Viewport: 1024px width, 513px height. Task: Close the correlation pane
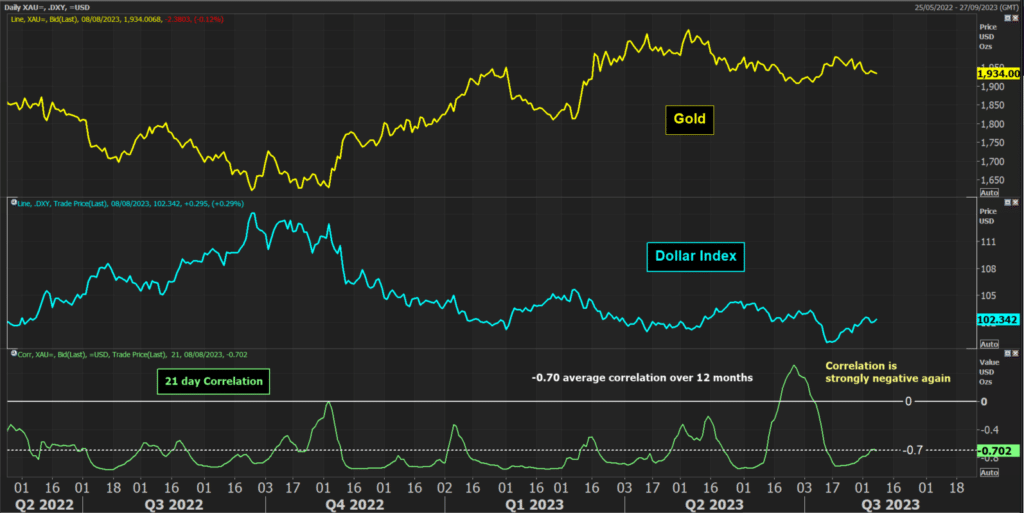[x=1016, y=353]
